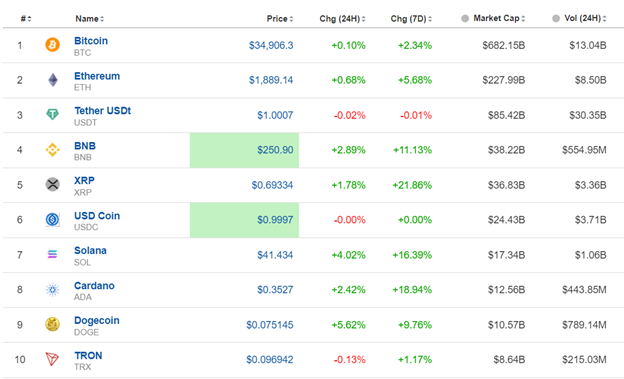The width and height of the screenshot is (624, 379).
Task: Select Tether volume $30.35B
Action: click(x=588, y=115)
